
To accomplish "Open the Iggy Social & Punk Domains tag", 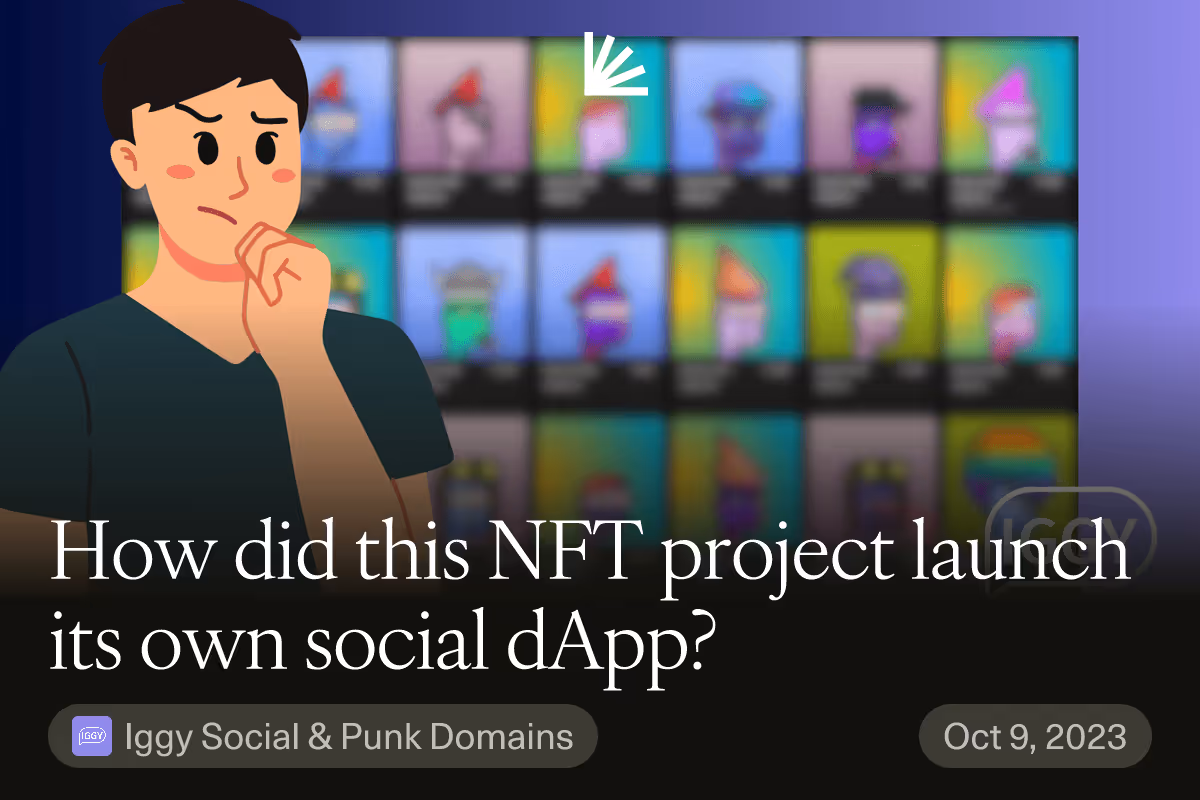I will pyautogui.click(x=323, y=738).
